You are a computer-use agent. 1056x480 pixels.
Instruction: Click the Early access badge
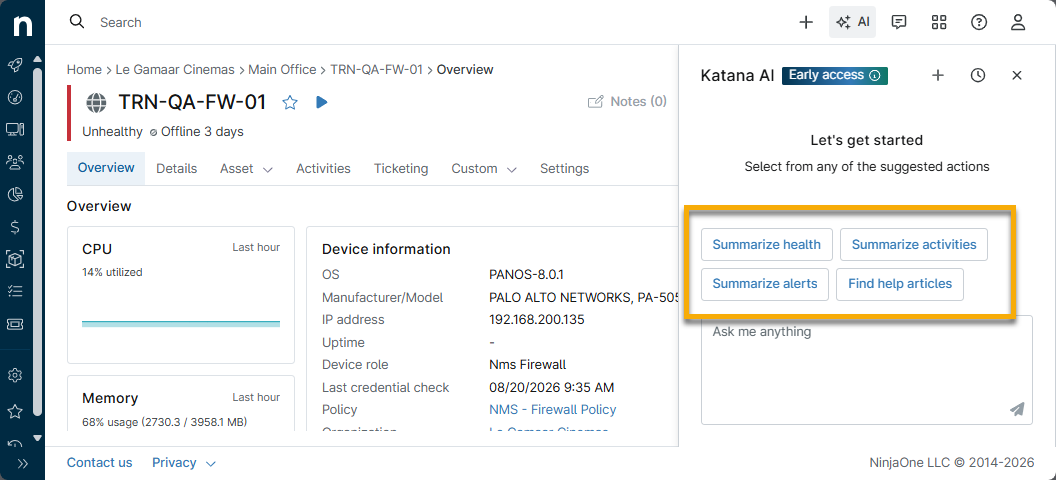pos(834,75)
